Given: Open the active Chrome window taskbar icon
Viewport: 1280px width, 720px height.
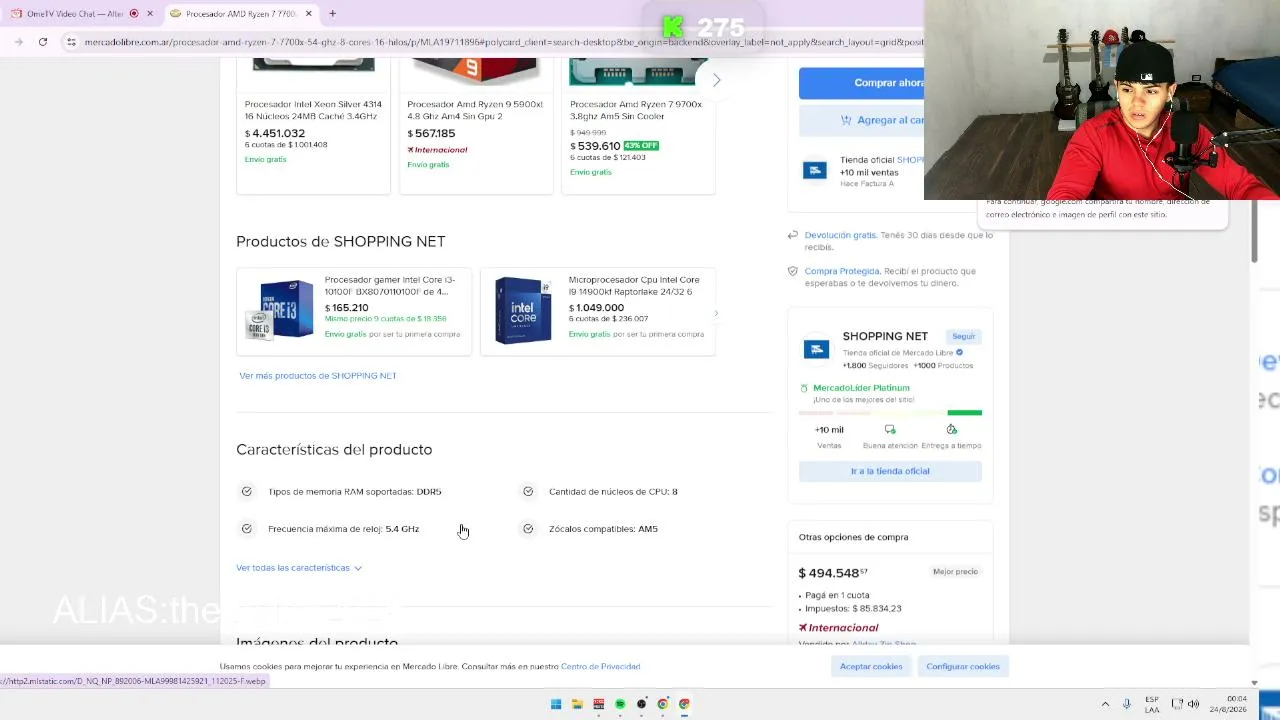Looking at the screenshot, I should [684, 704].
